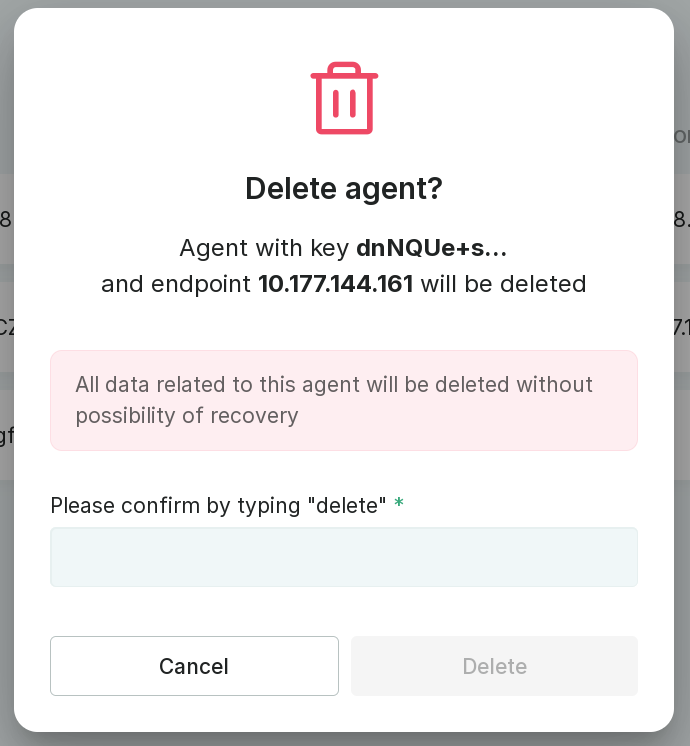Click the "will be deleted" text
This screenshot has width=690, height=746.
(502, 283)
